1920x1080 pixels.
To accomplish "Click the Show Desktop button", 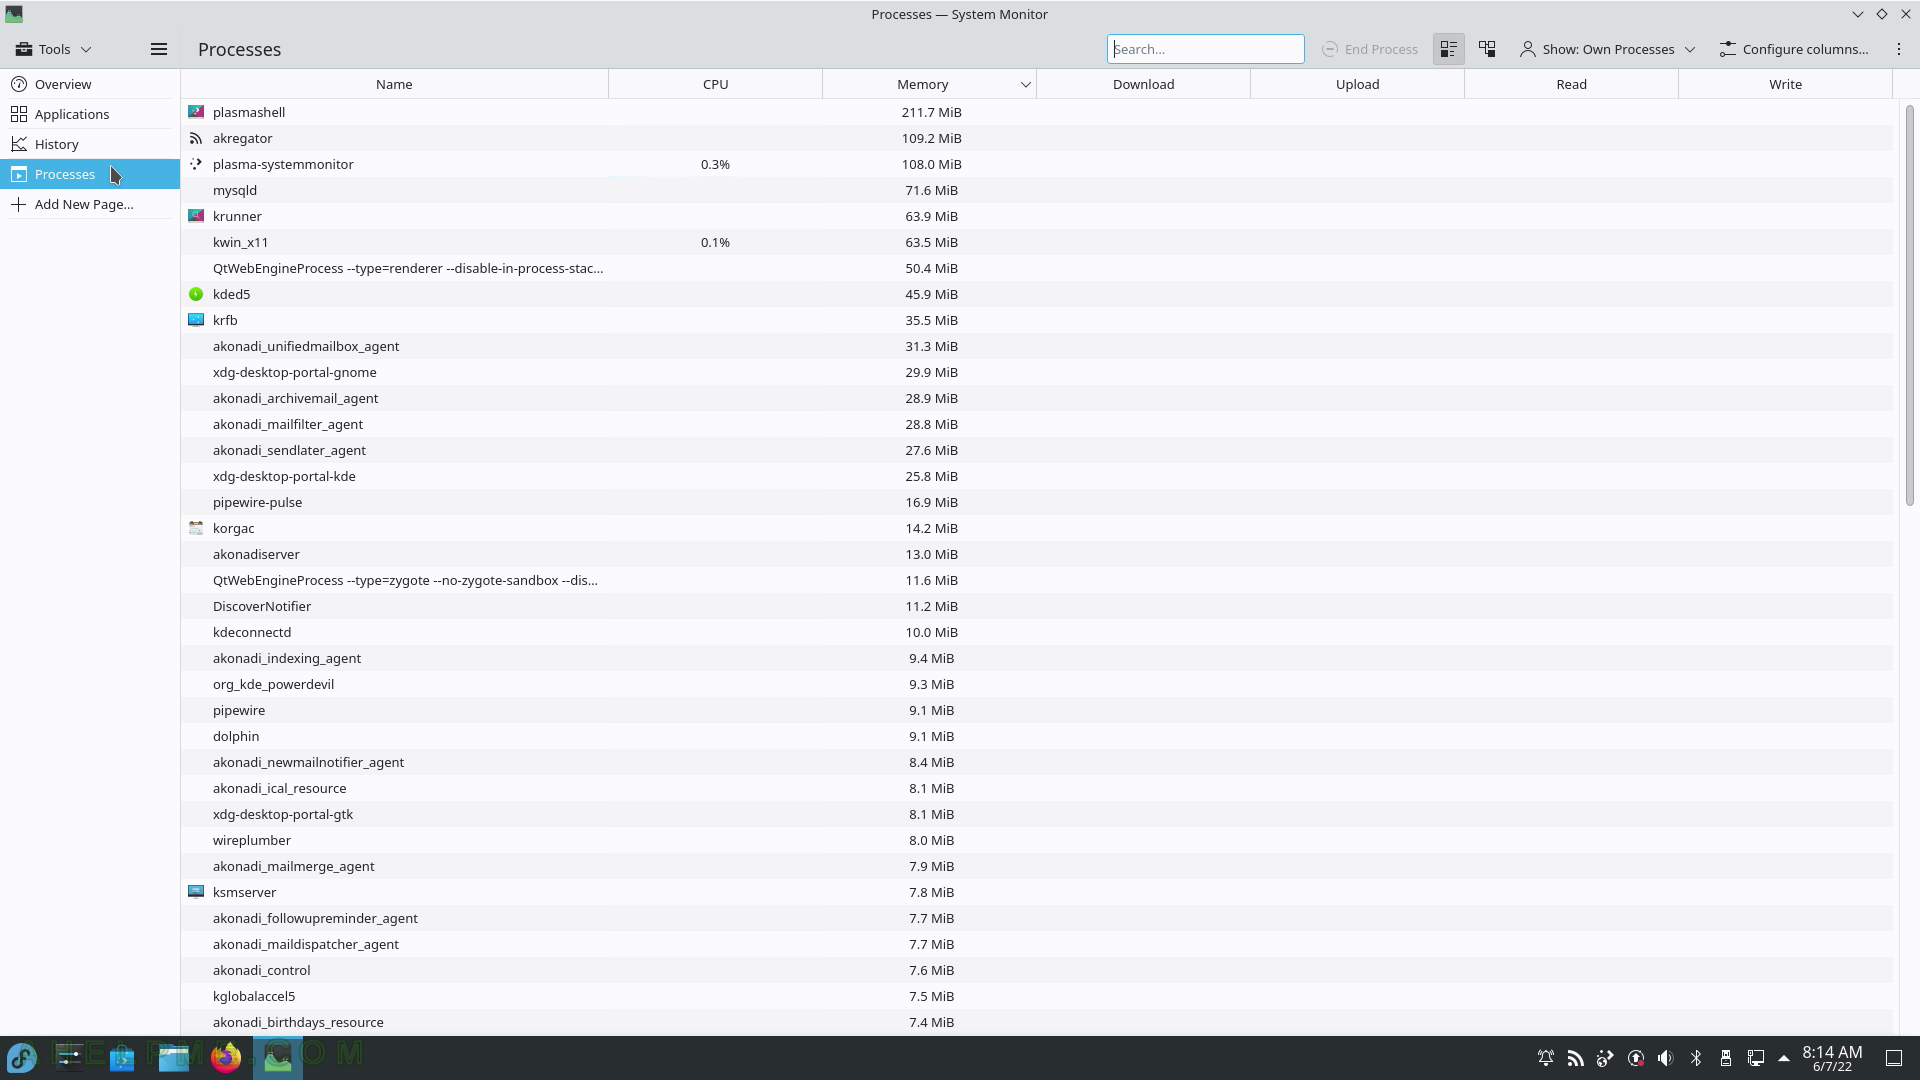I will pos(1894,1058).
